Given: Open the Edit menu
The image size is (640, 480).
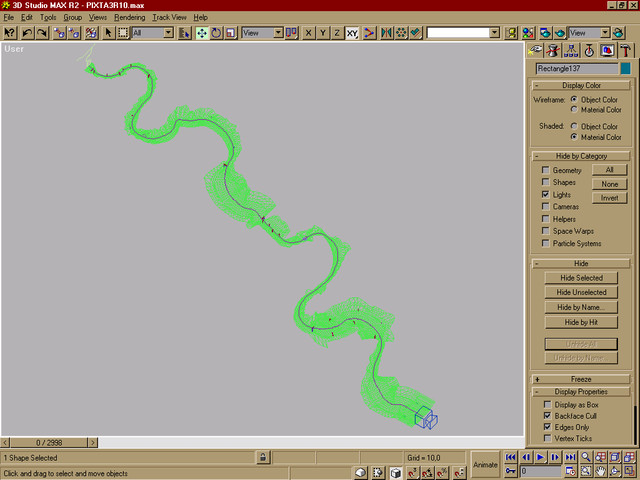Looking at the screenshot, I should click(27, 18).
